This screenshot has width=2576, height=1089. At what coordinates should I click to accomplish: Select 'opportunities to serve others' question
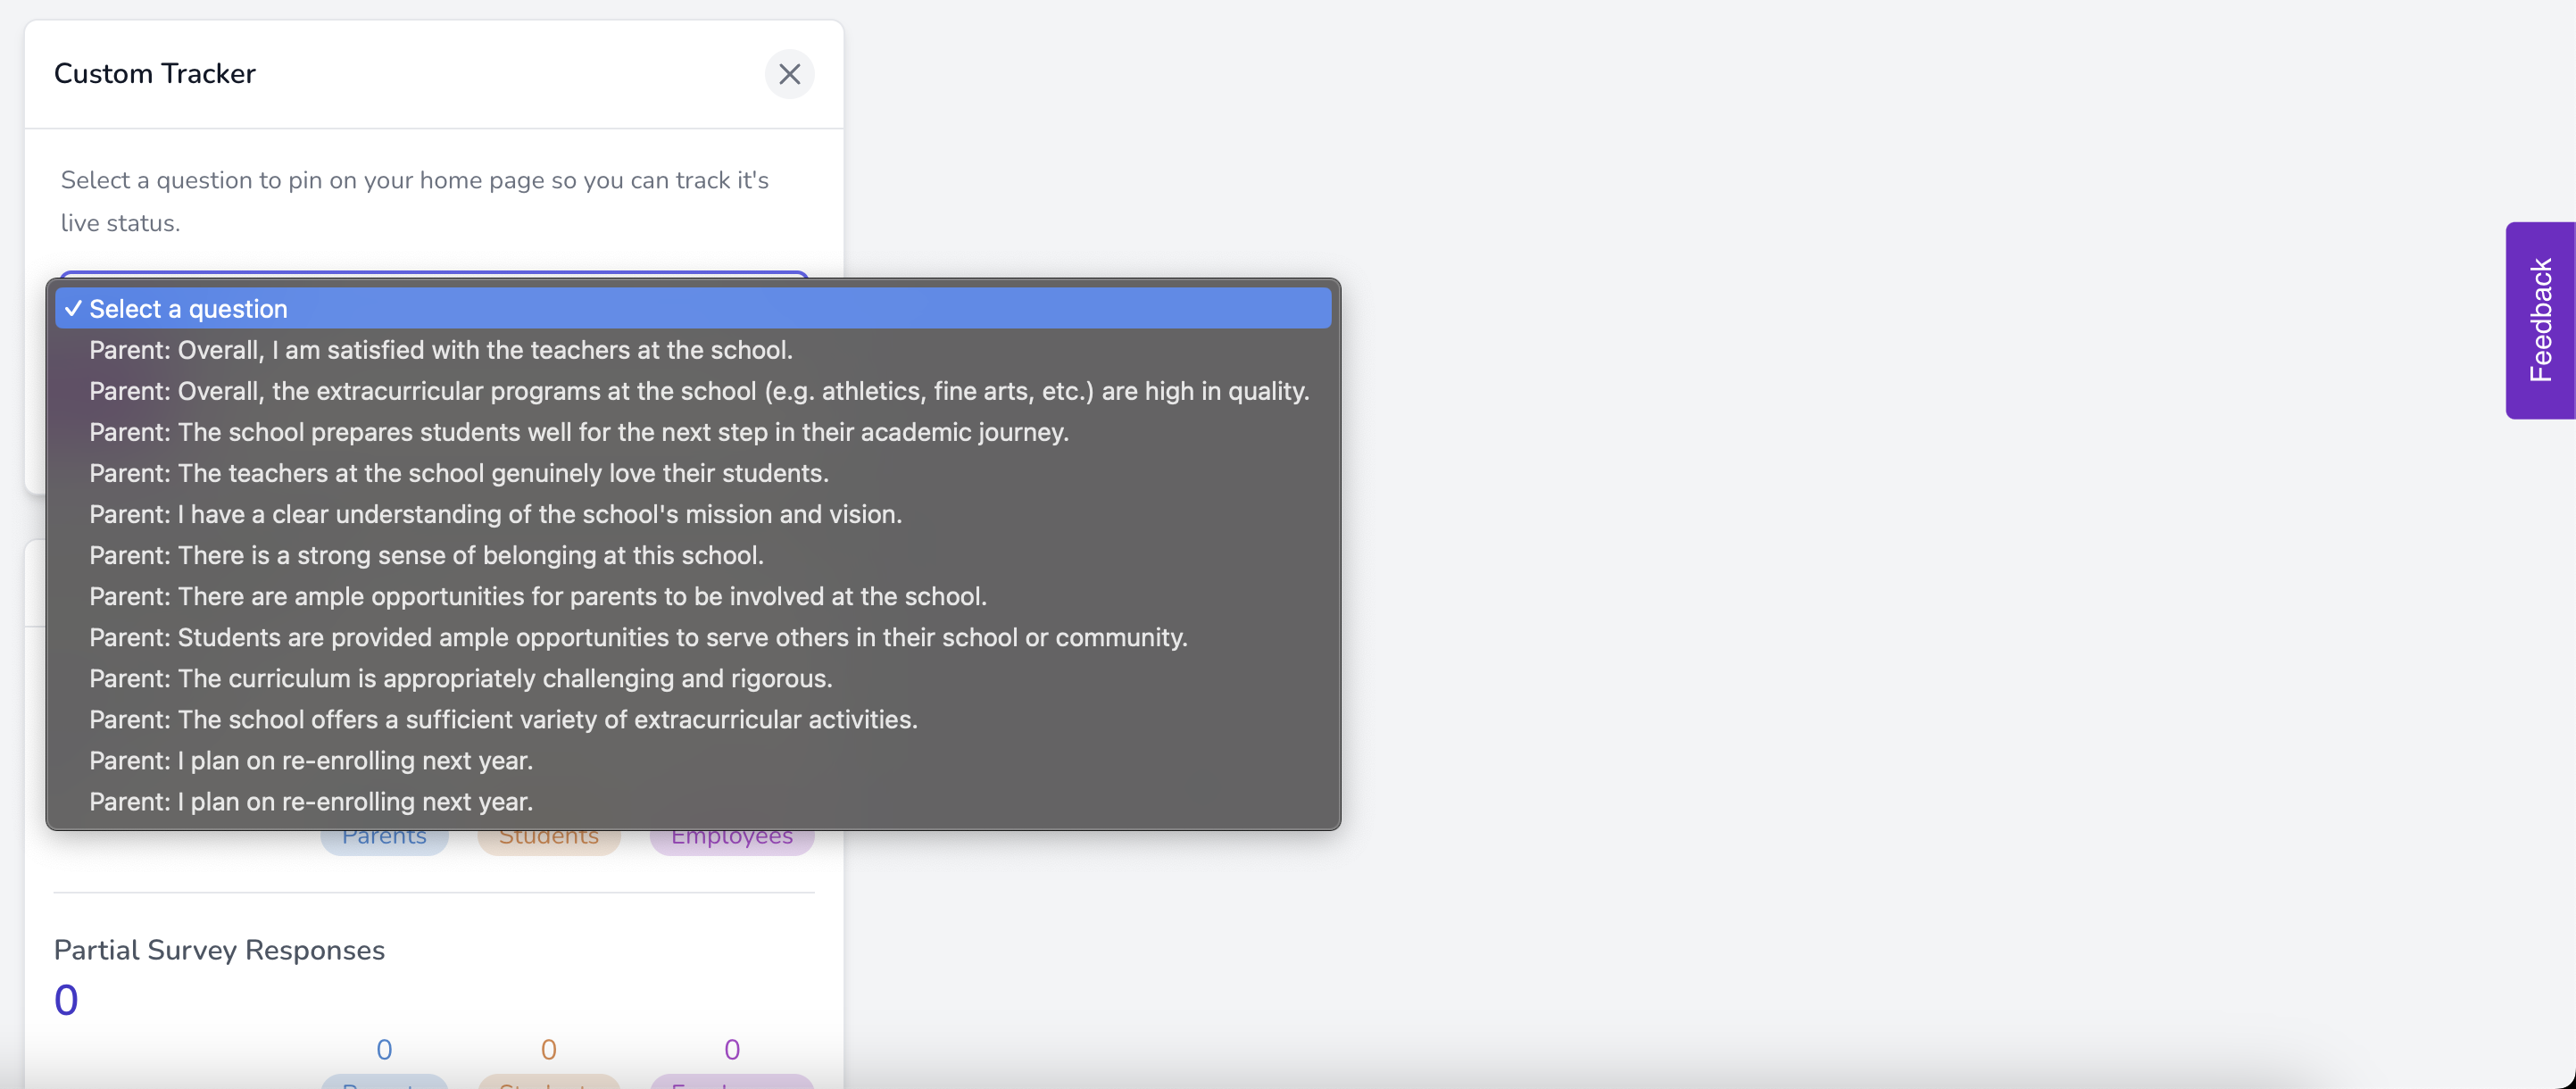(637, 637)
